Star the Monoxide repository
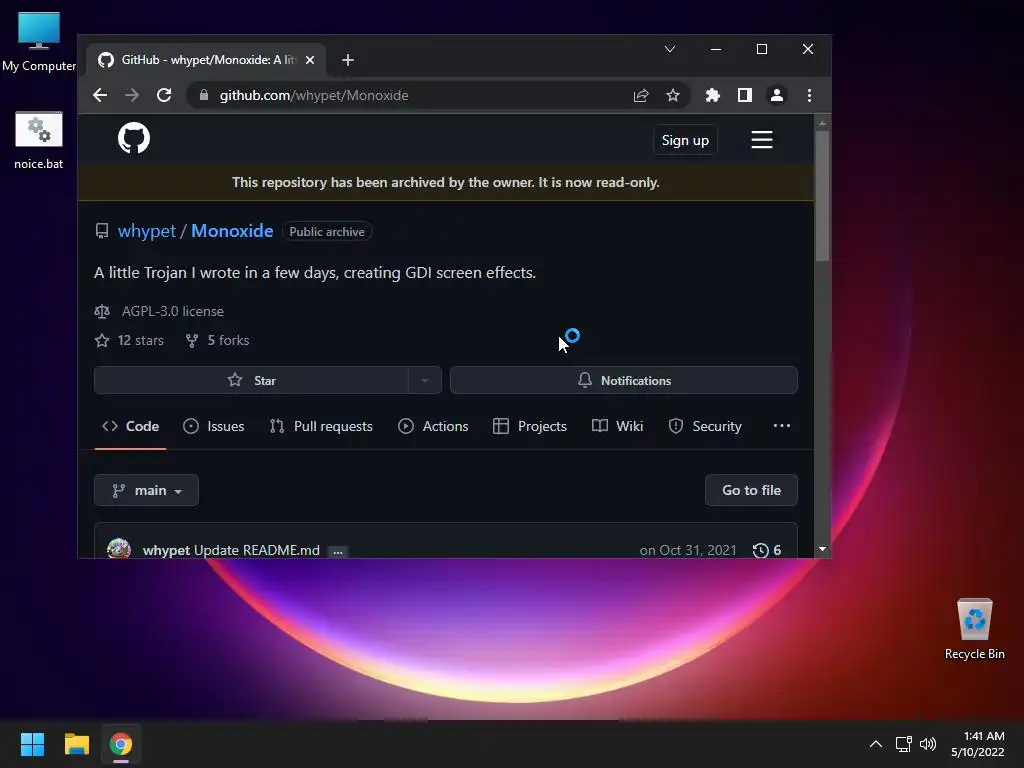Image resolution: width=1024 pixels, height=768 pixels. tap(251, 381)
